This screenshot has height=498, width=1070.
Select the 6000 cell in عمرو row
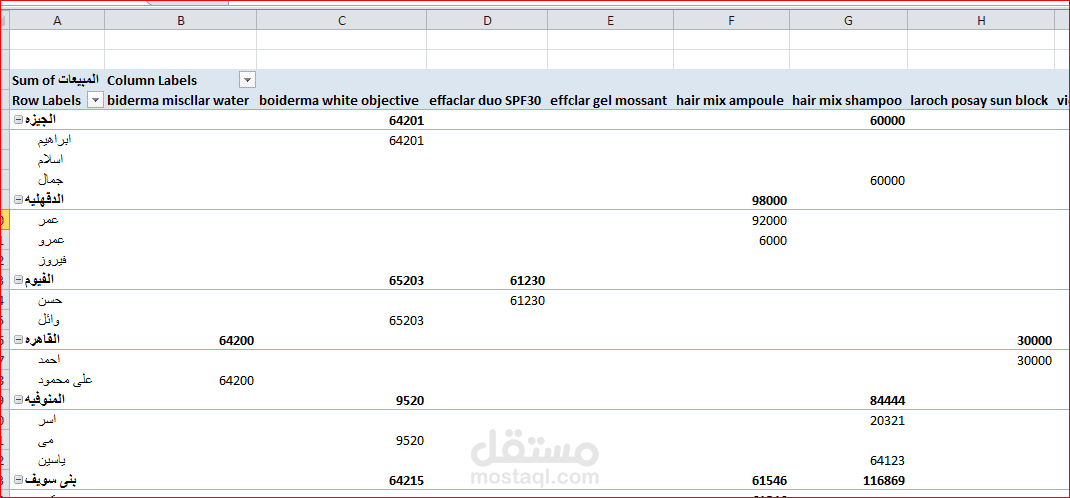(772, 240)
